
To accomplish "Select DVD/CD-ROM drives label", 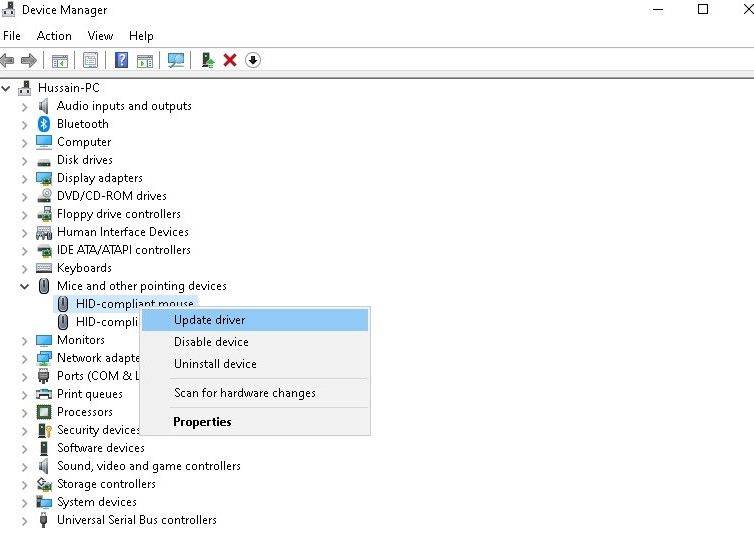I will pos(112,196).
